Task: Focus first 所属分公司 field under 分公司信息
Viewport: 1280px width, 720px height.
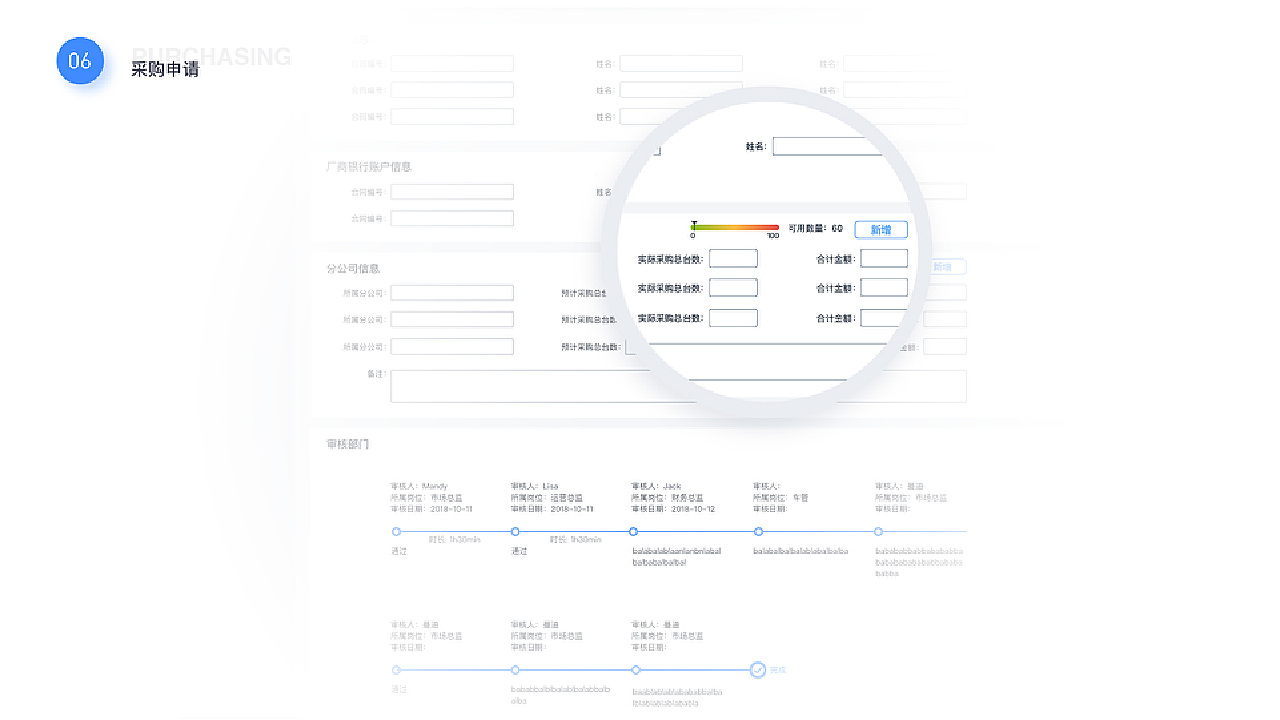Action: pyautogui.click(x=452, y=293)
